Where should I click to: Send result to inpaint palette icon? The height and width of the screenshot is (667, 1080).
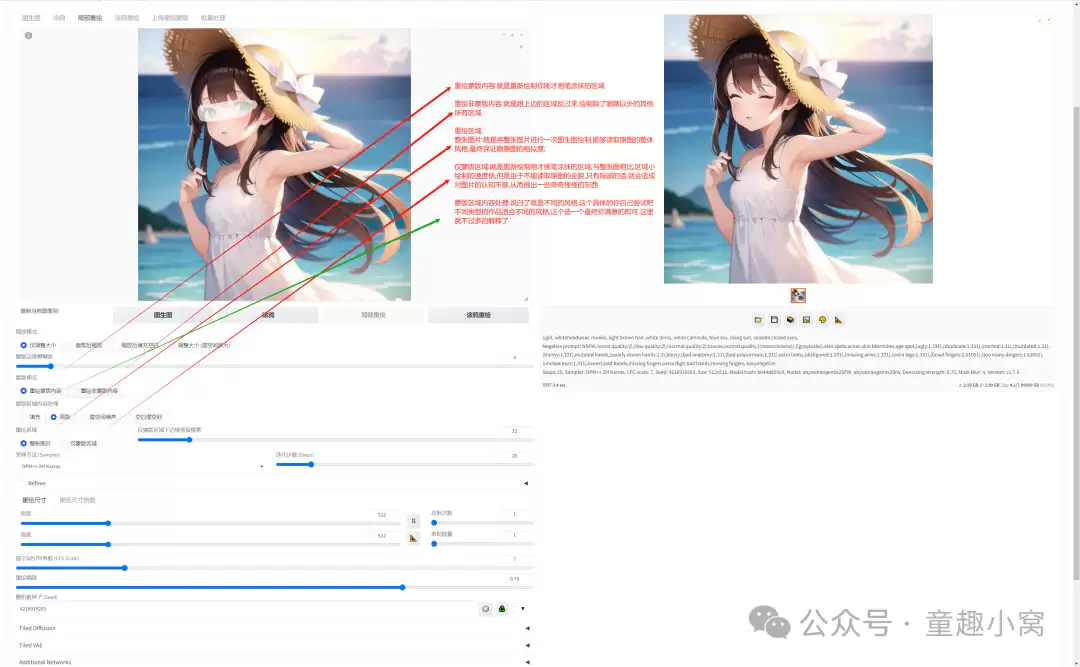coord(822,320)
